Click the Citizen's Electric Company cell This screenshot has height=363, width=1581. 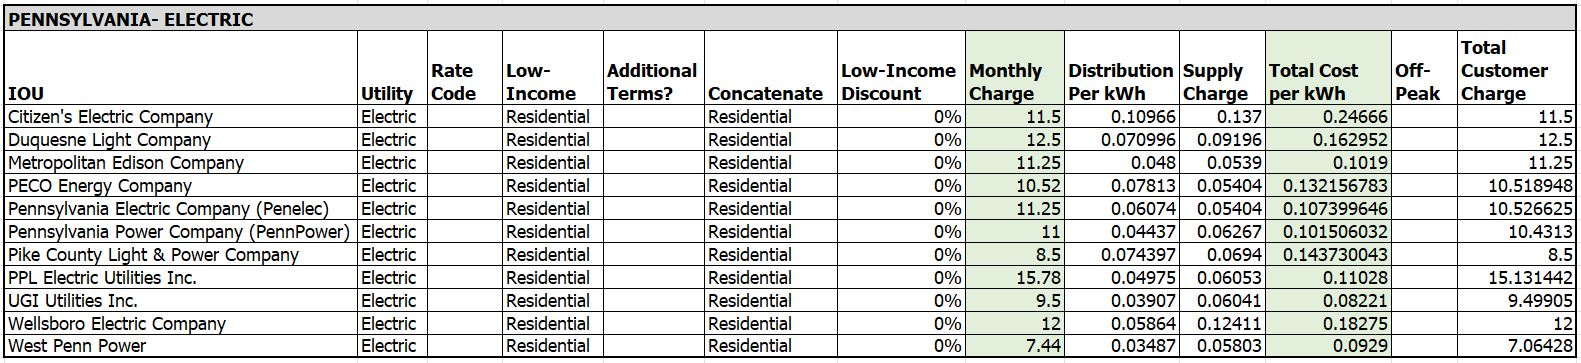click(x=180, y=117)
